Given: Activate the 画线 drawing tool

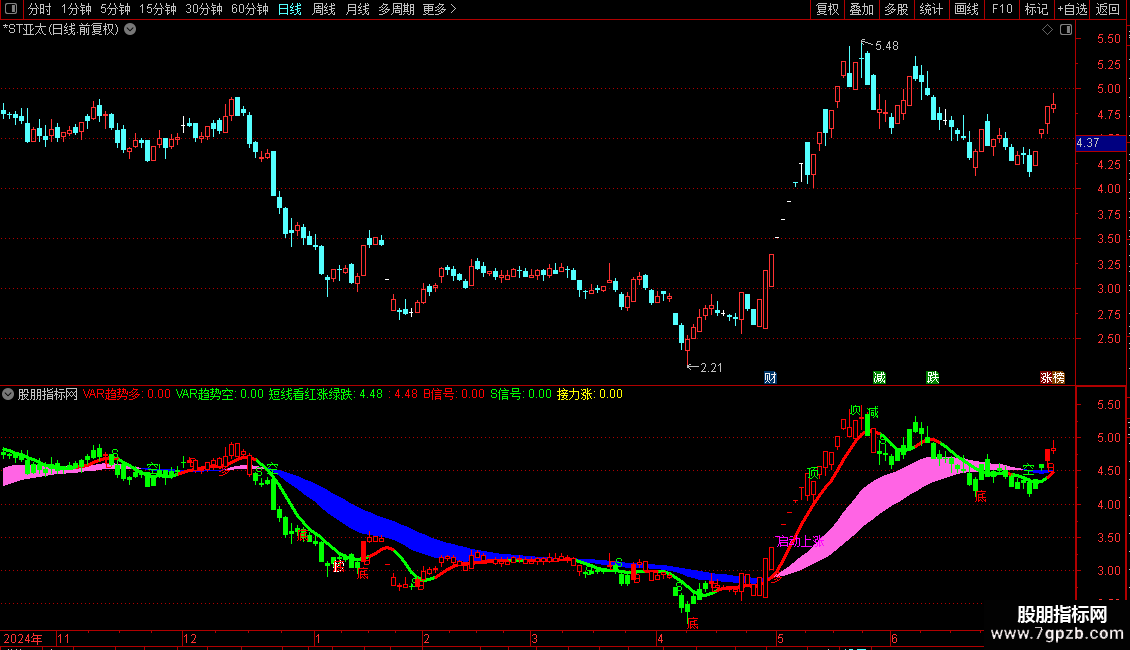Looking at the screenshot, I should pos(966,9).
